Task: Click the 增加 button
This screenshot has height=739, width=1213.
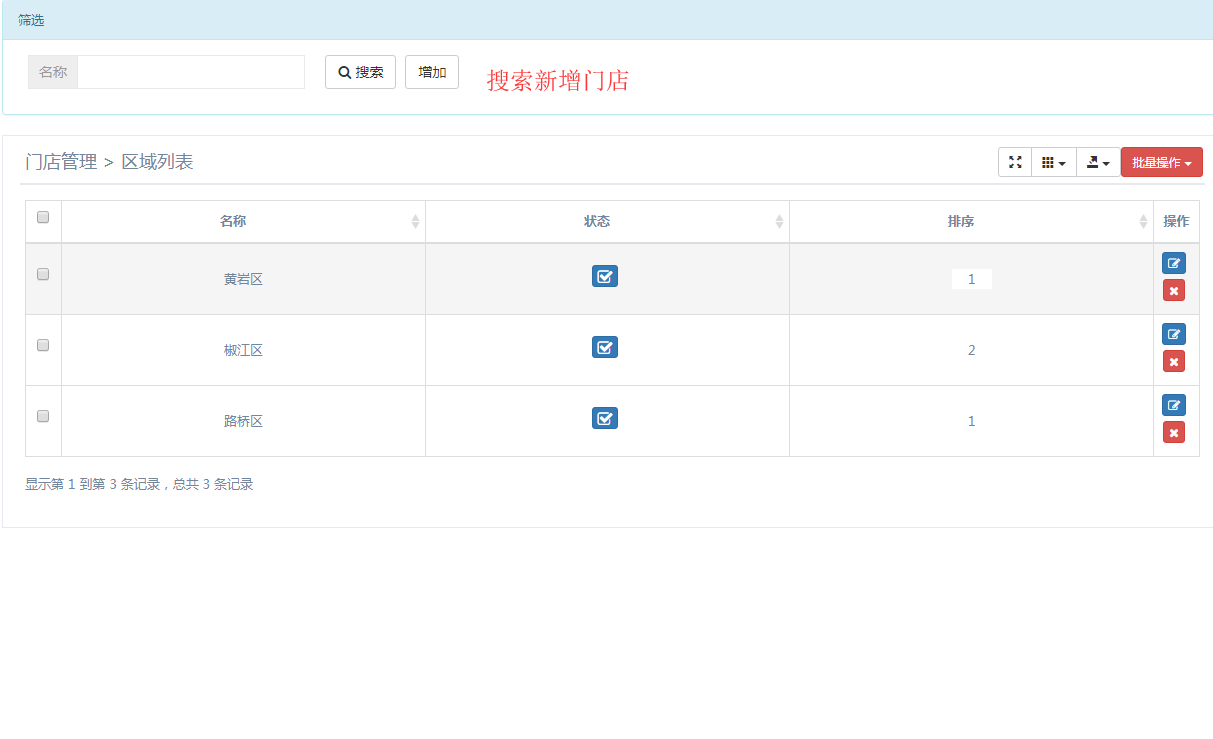Action: (x=432, y=72)
